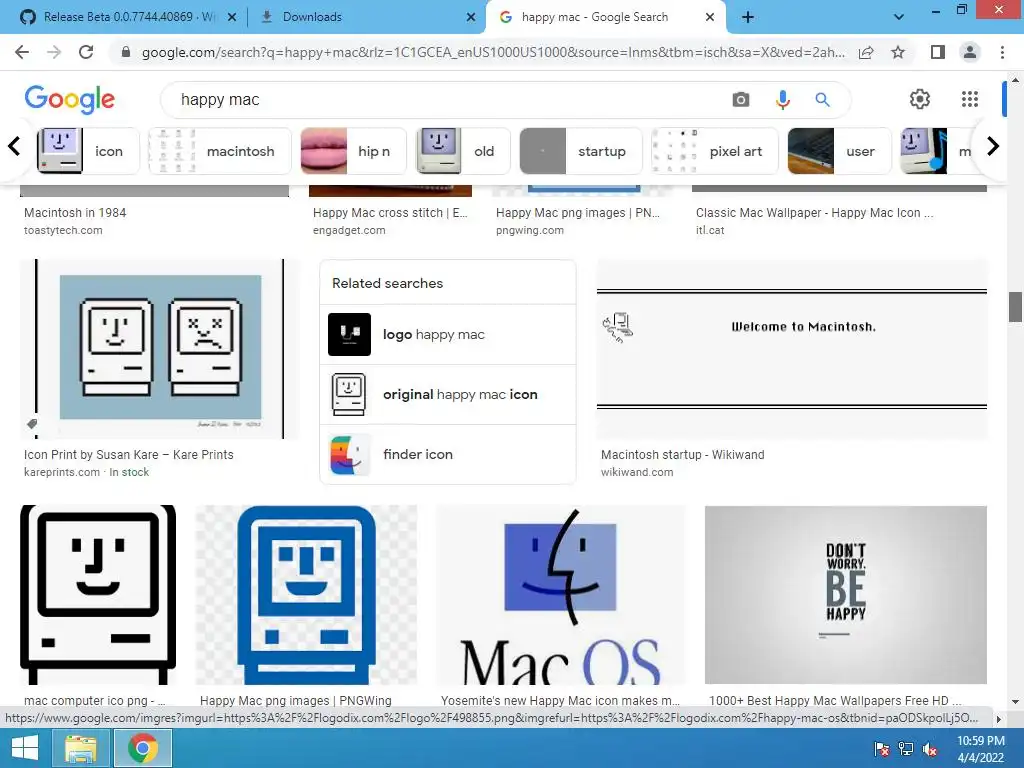Viewport: 1024px width, 768px height.
Task: Click the muted volume tray icon
Action: (x=929, y=749)
